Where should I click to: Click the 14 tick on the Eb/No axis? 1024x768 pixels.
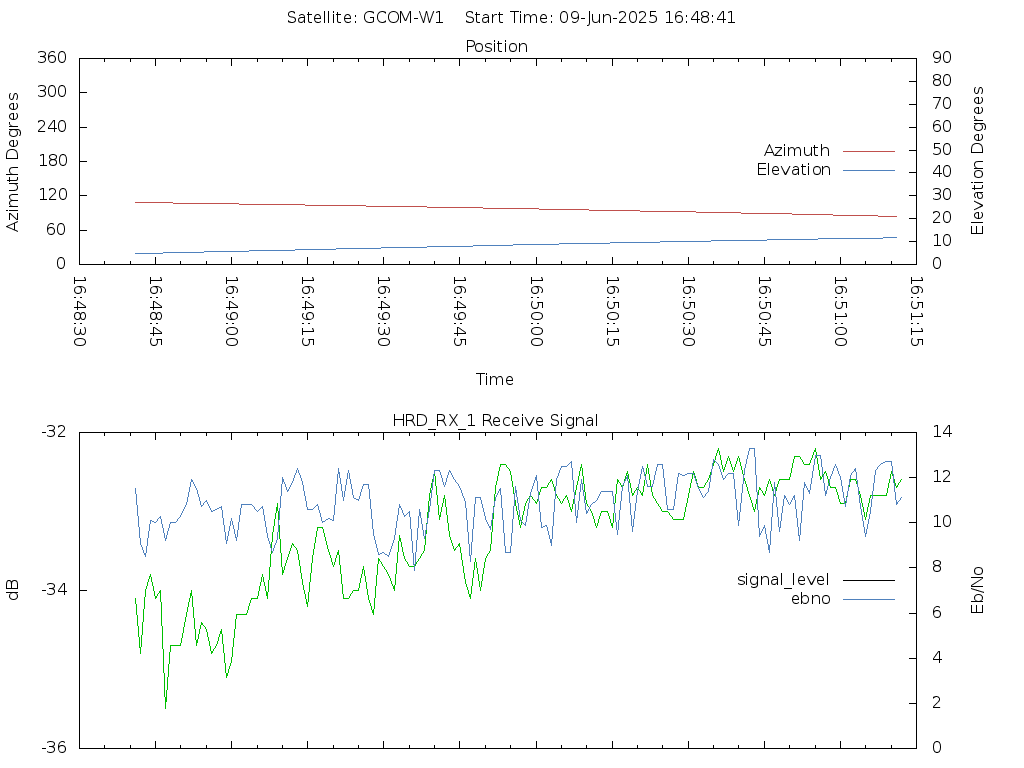(x=942, y=432)
